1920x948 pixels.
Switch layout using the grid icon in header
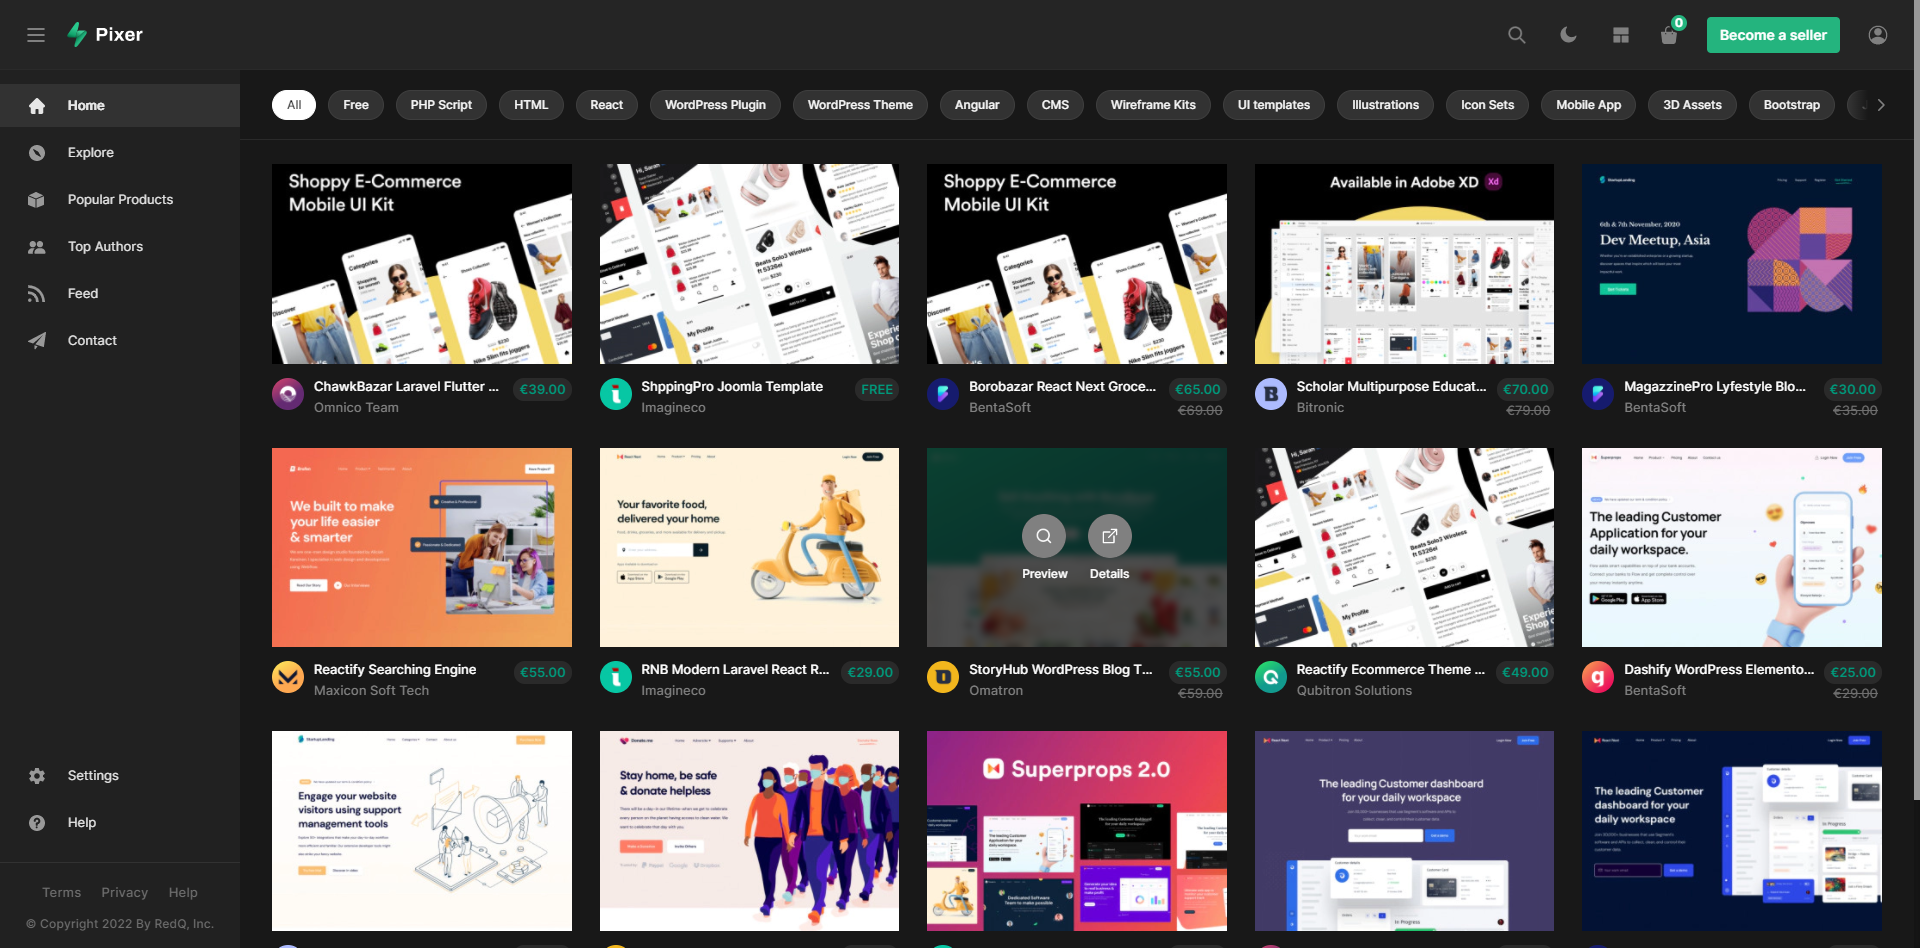point(1621,35)
